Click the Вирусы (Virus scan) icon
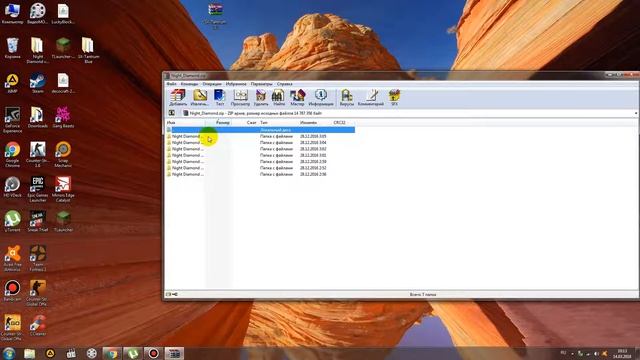The height and width of the screenshot is (360, 640). click(347, 98)
